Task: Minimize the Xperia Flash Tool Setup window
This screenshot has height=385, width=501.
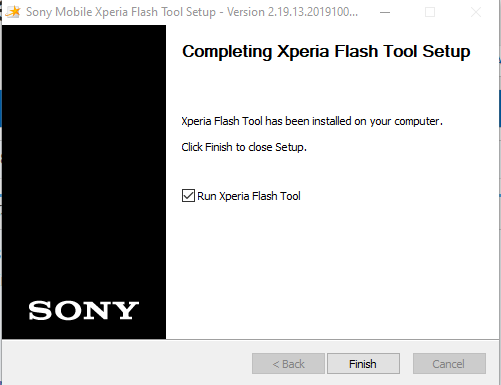Action: pos(385,12)
